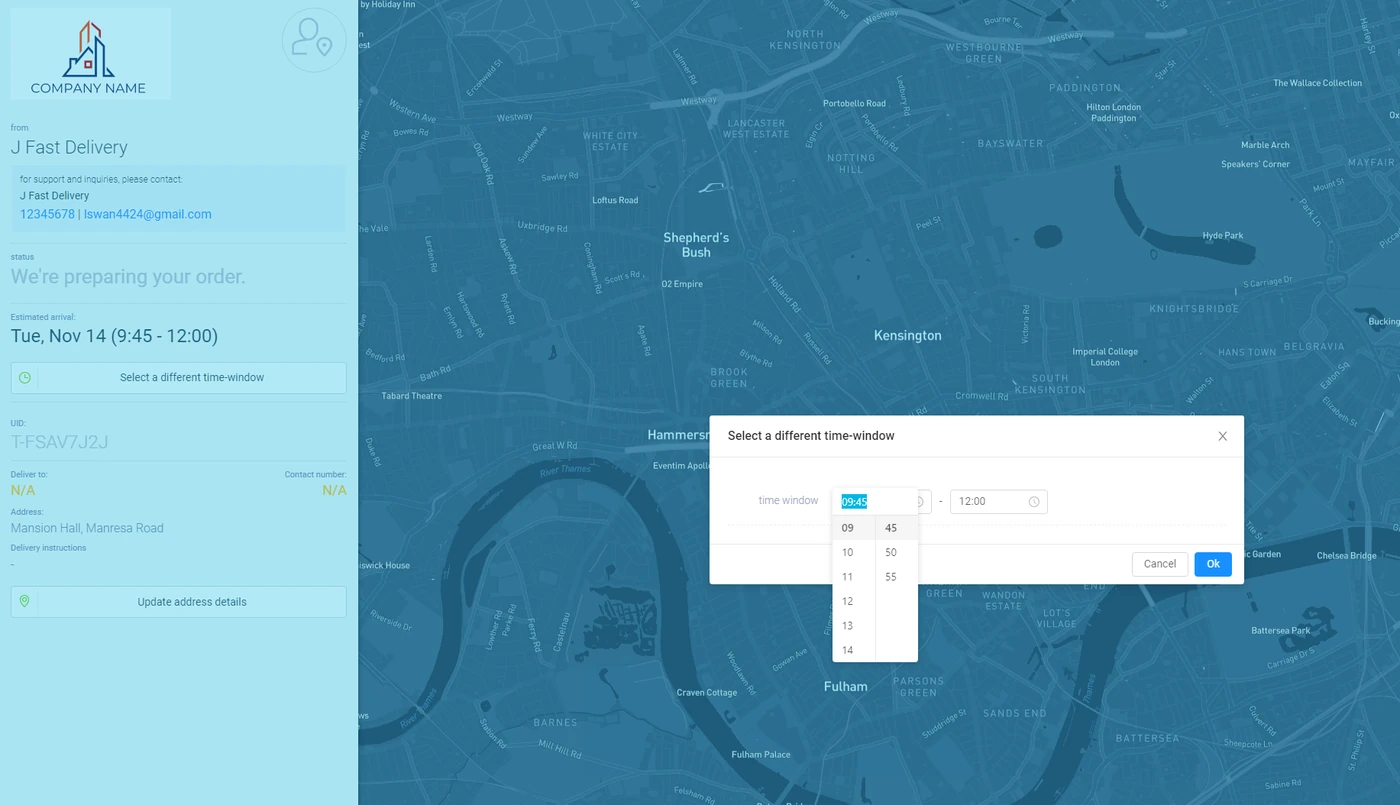The image size is (1400, 805).
Task: Click the clock icon beside time-window button
Action: tap(25, 378)
